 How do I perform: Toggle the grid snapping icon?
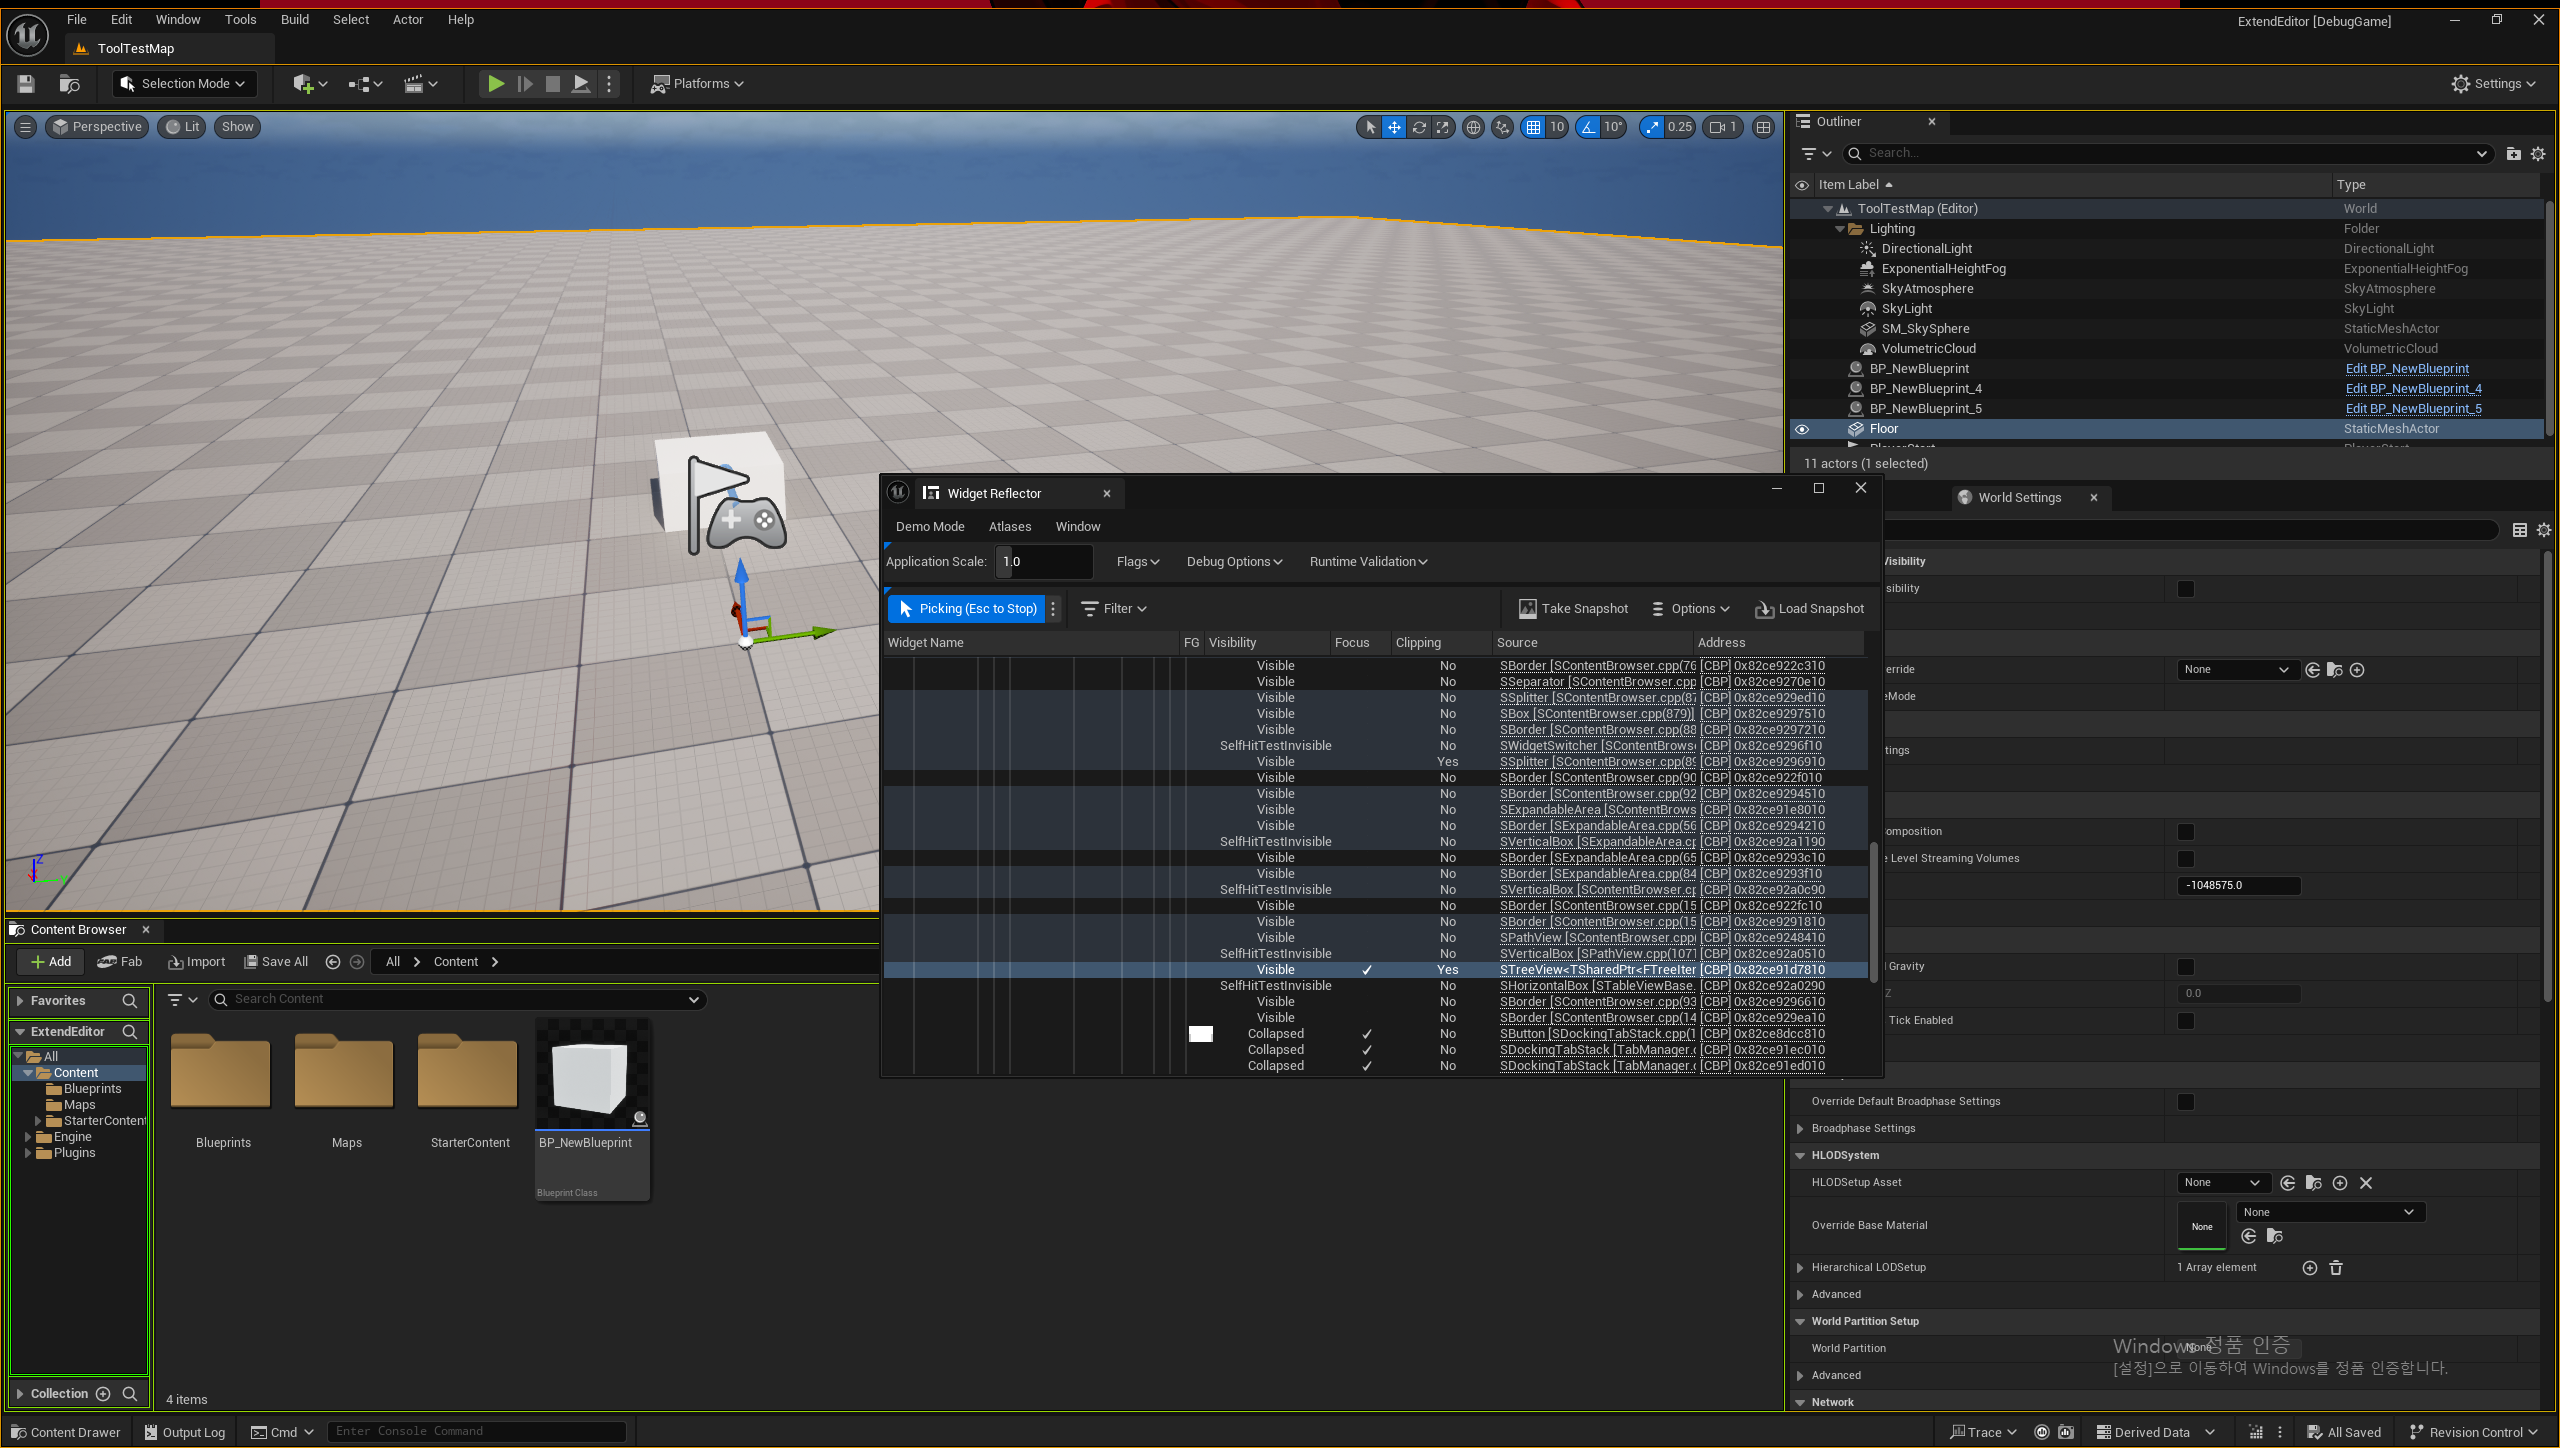(1533, 127)
